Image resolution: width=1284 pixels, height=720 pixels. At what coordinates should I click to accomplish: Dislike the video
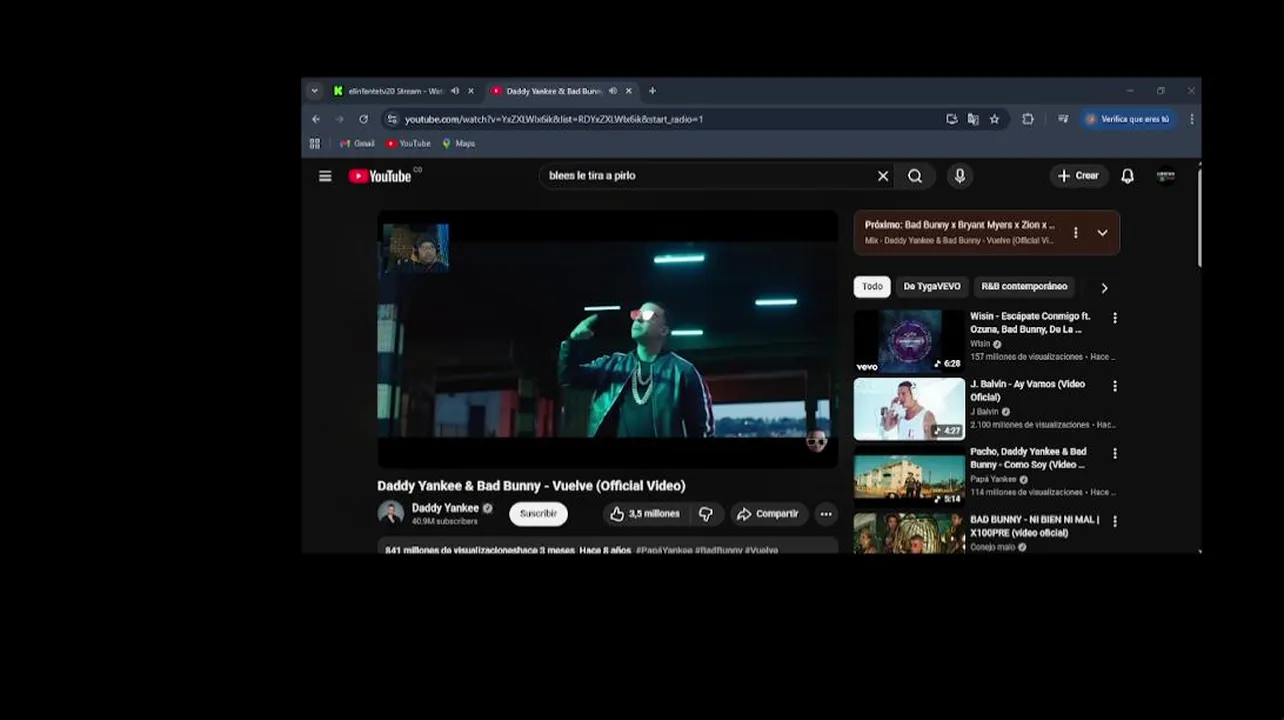pos(706,514)
